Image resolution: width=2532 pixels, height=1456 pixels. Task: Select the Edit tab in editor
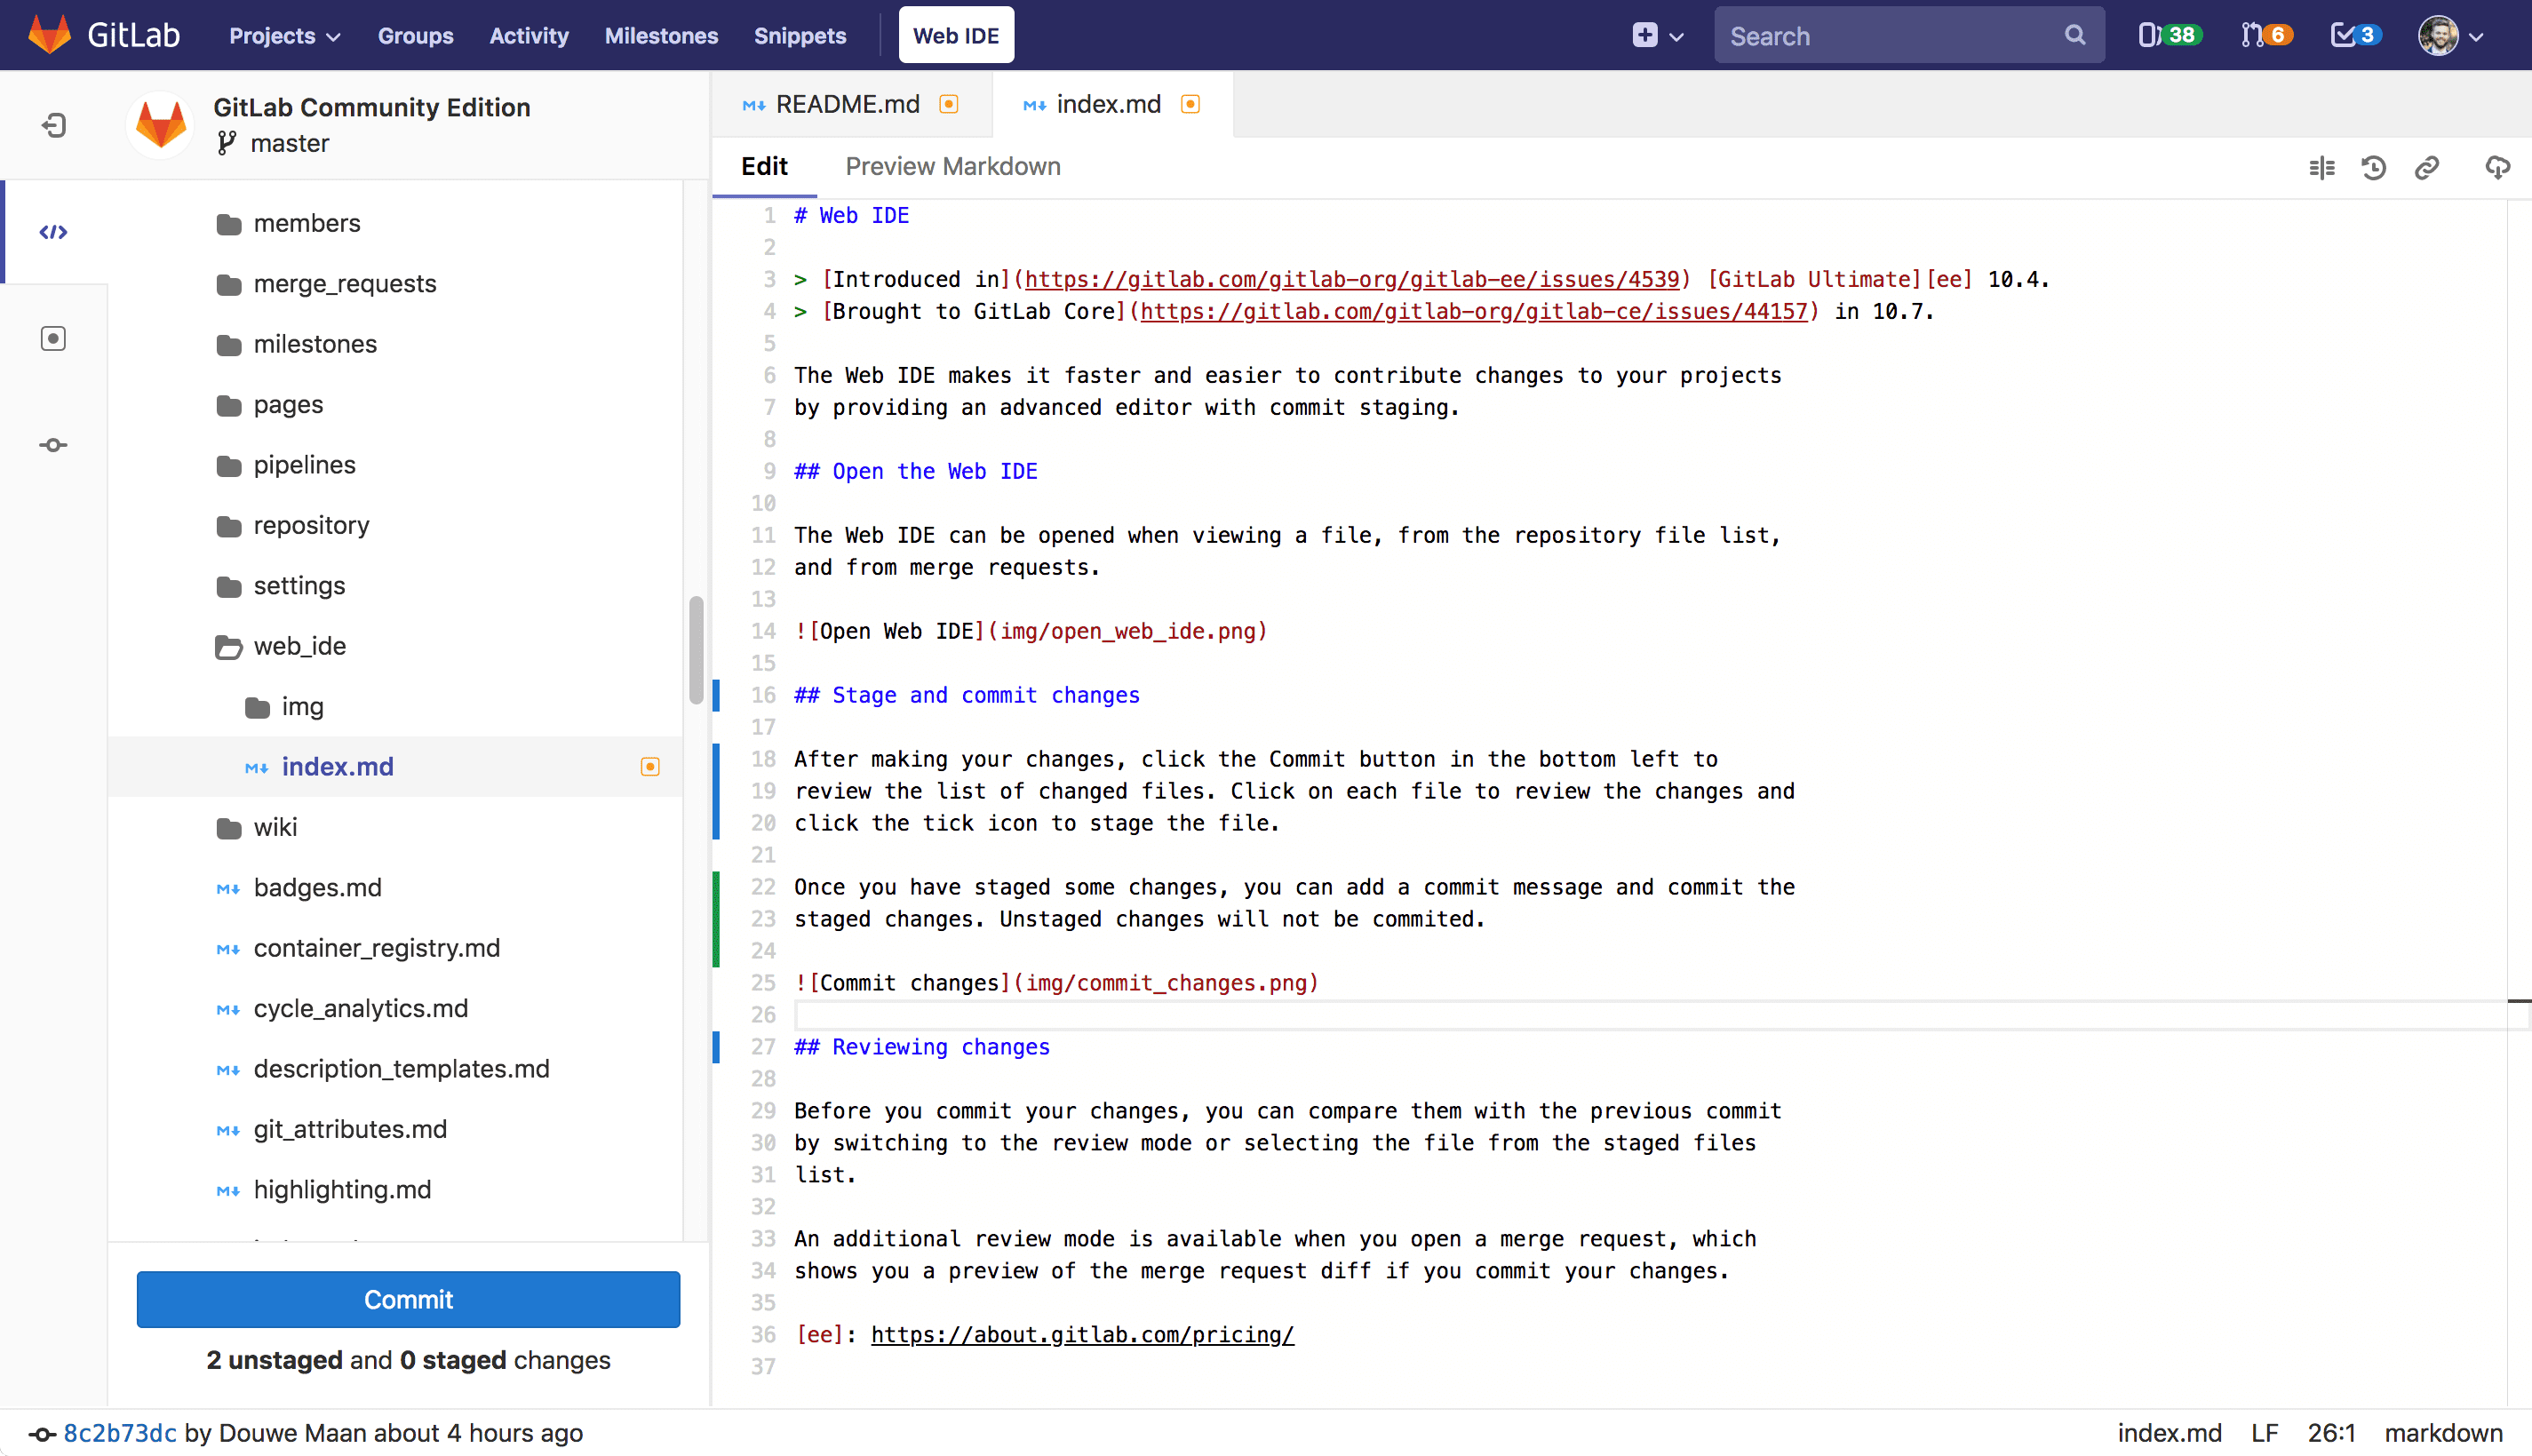tap(761, 167)
